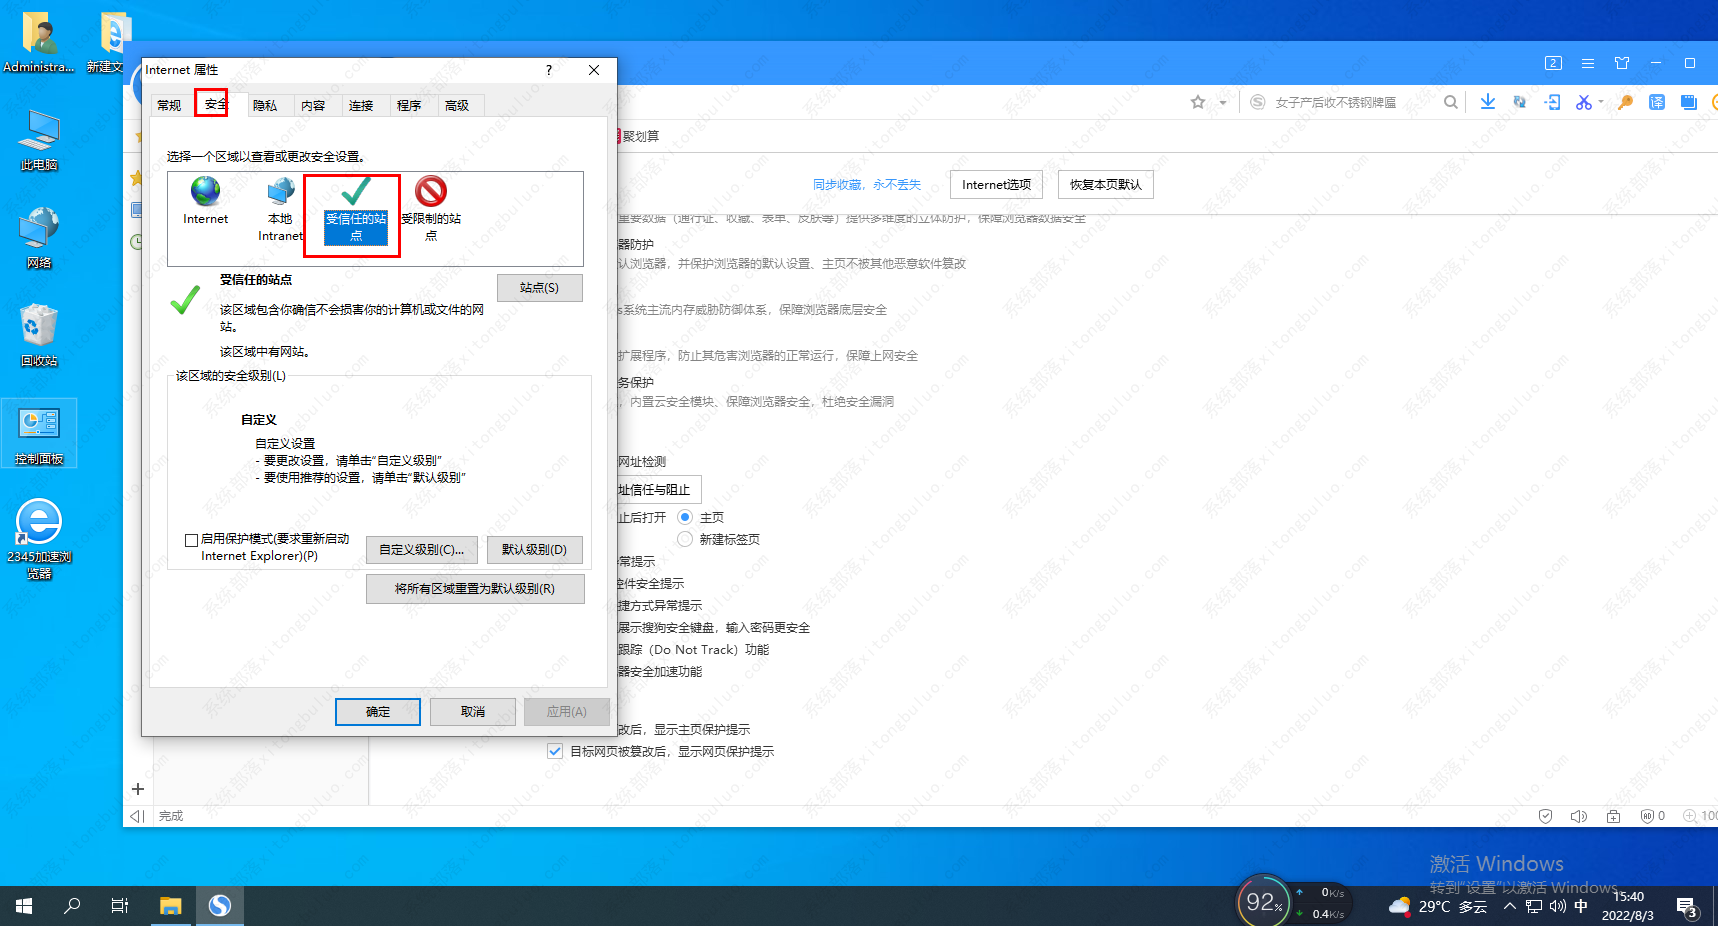Expand the system tray hidden icons chevron
This screenshot has height=926, width=1718.
1510,906
